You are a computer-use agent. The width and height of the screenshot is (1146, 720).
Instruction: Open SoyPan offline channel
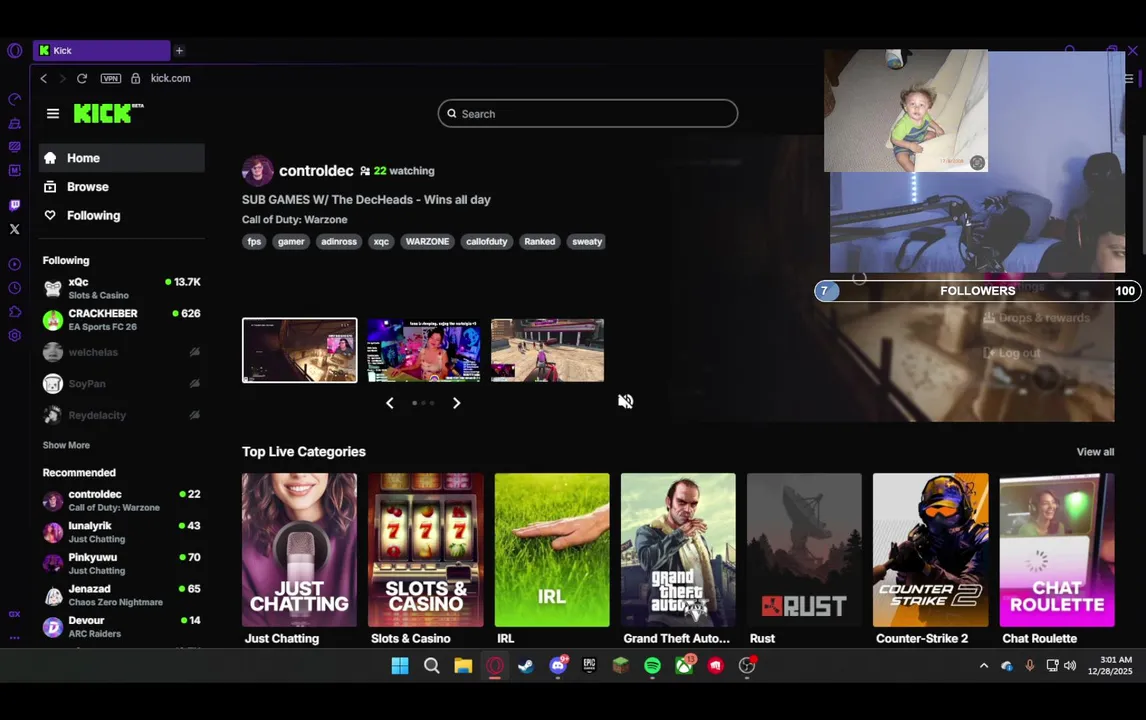pos(121,383)
